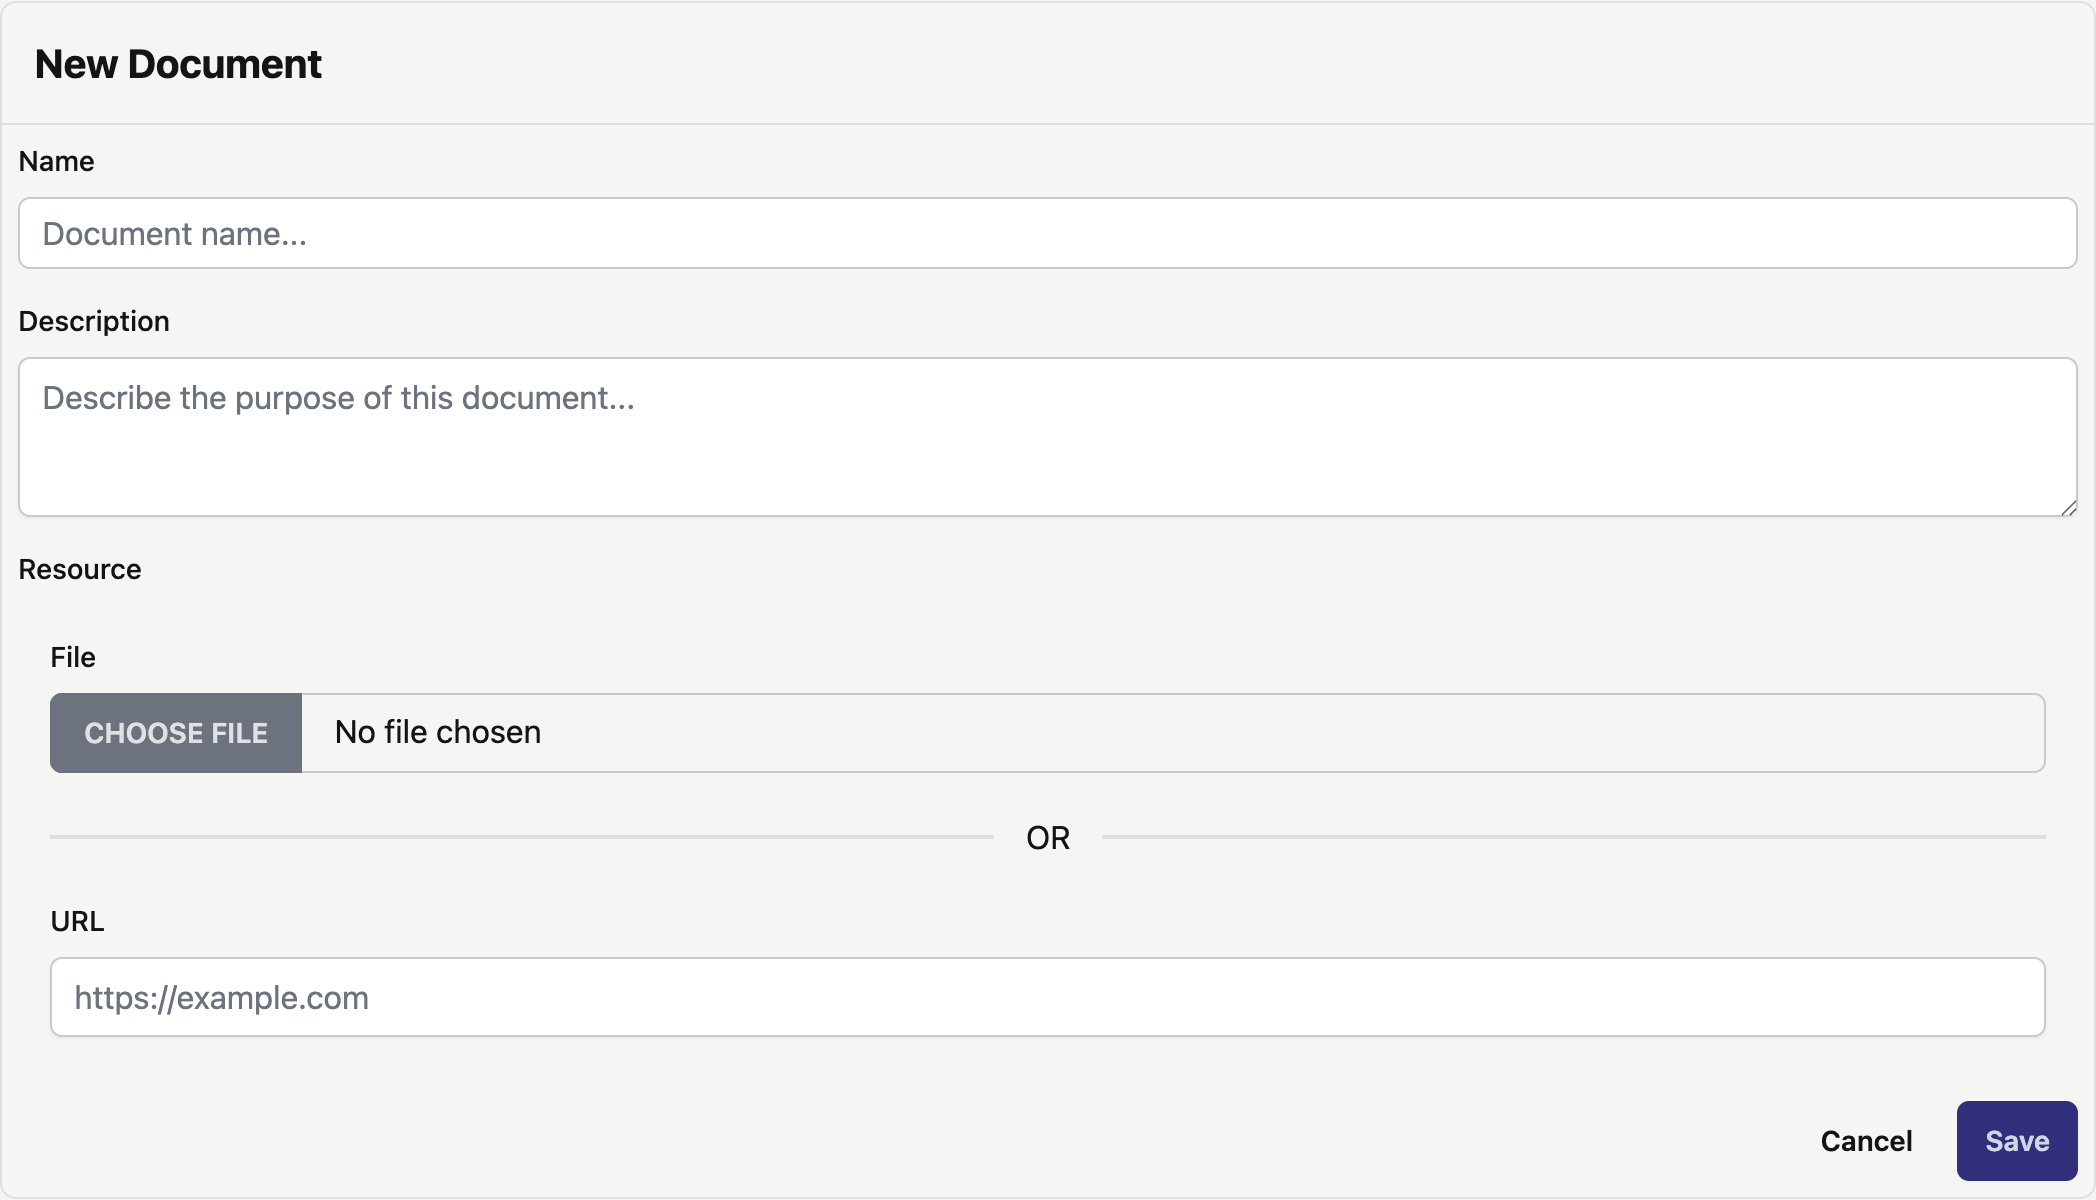The image size is (2096, 1200).
Task: Click the File label above file chooser
Action: tap(73, 657)
